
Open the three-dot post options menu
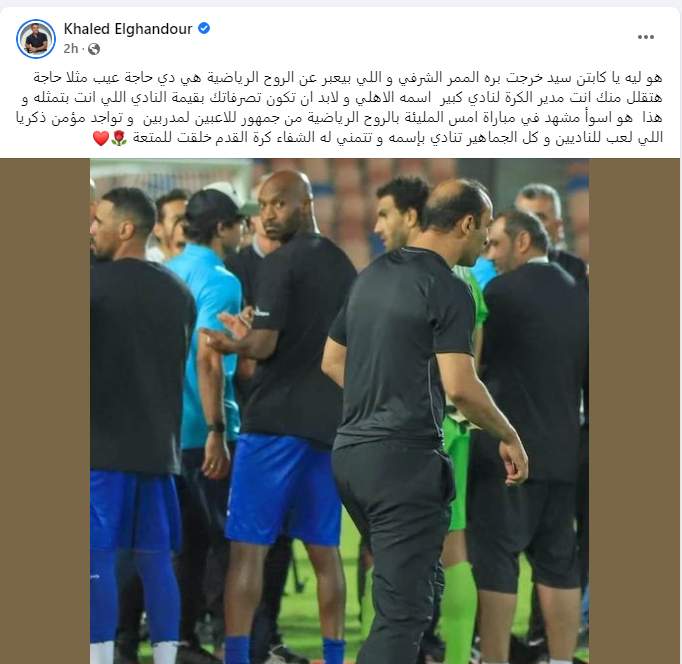645,37
